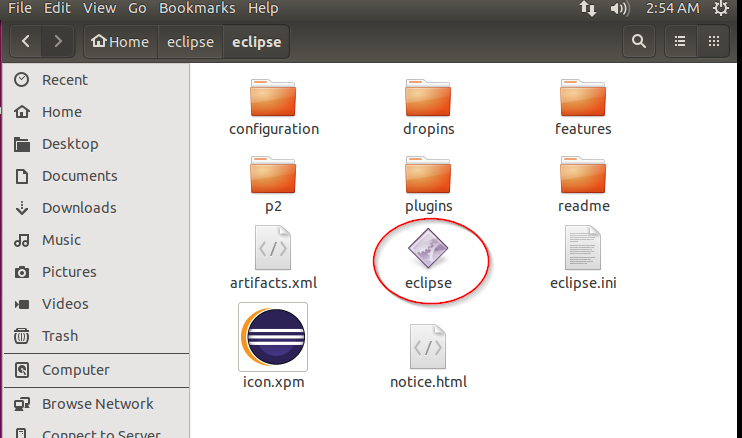Click the Home breadcrumb button

(x=120, y=42)
